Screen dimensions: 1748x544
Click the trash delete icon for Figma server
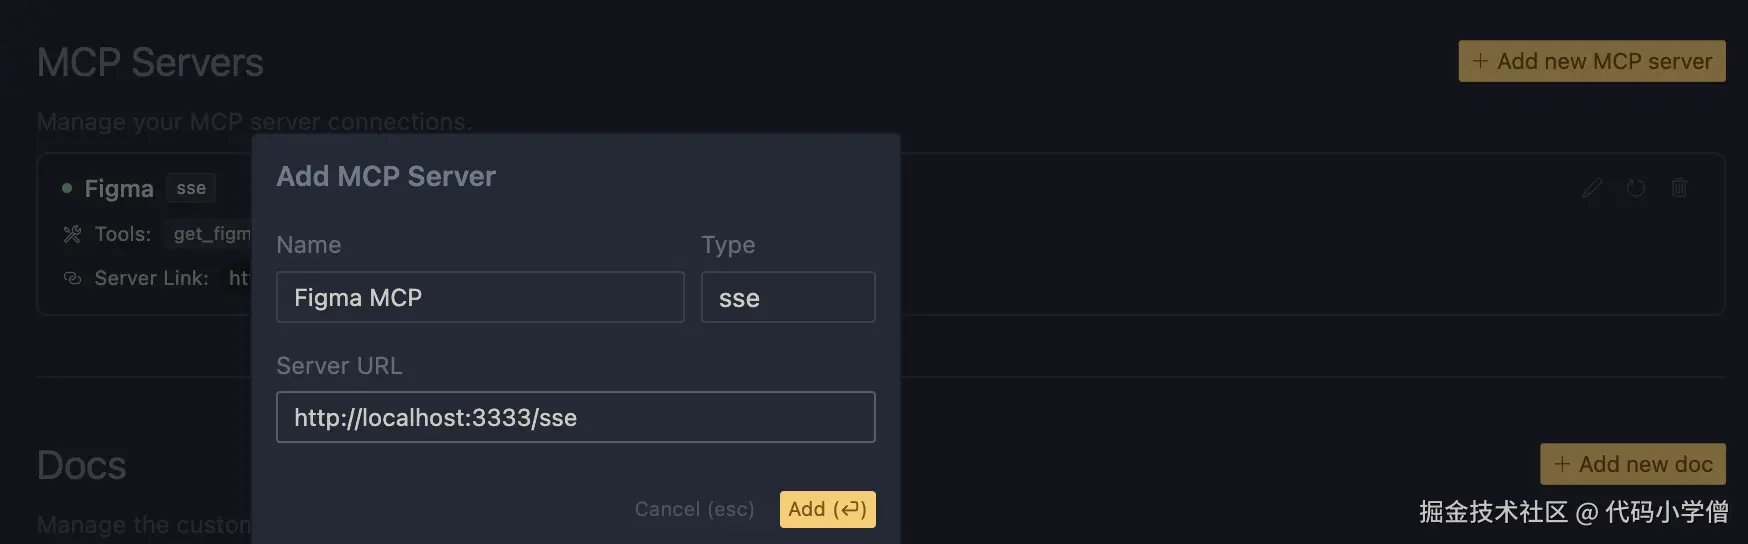(1679, 188)
